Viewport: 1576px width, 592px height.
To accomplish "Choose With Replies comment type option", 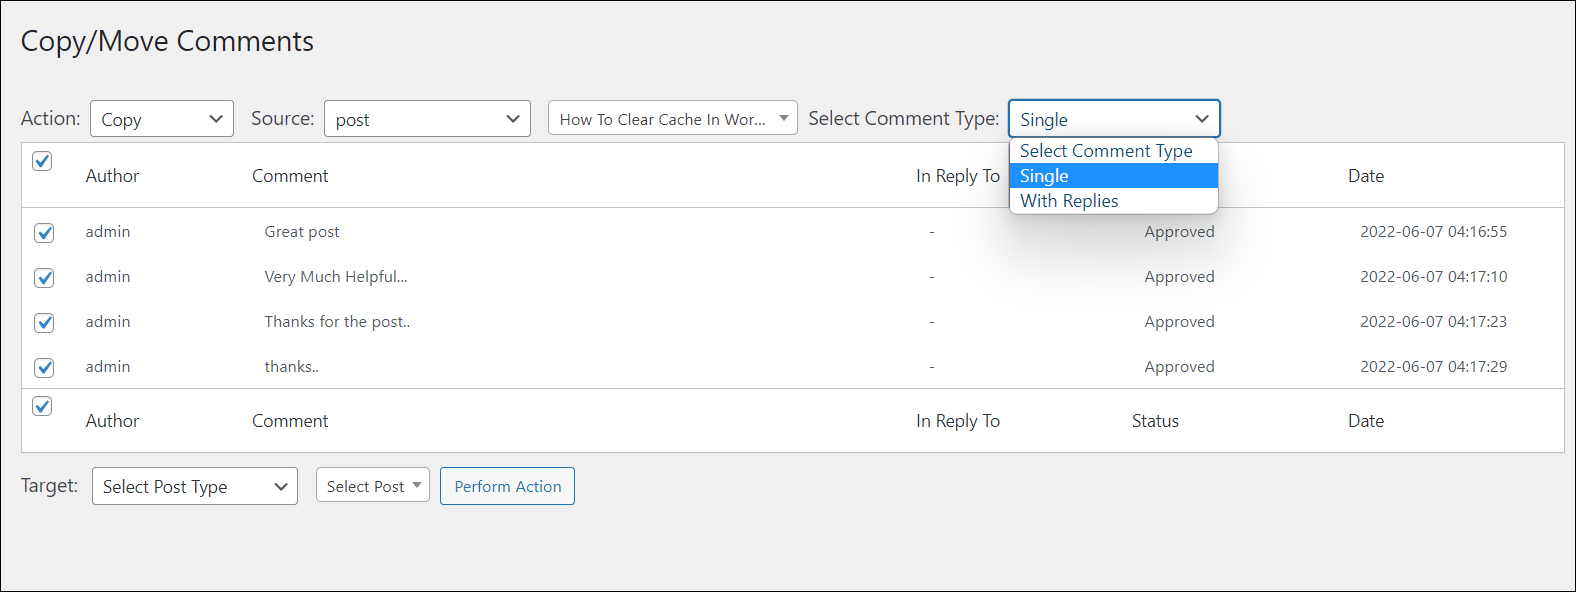I will (x=1113, y=201).
